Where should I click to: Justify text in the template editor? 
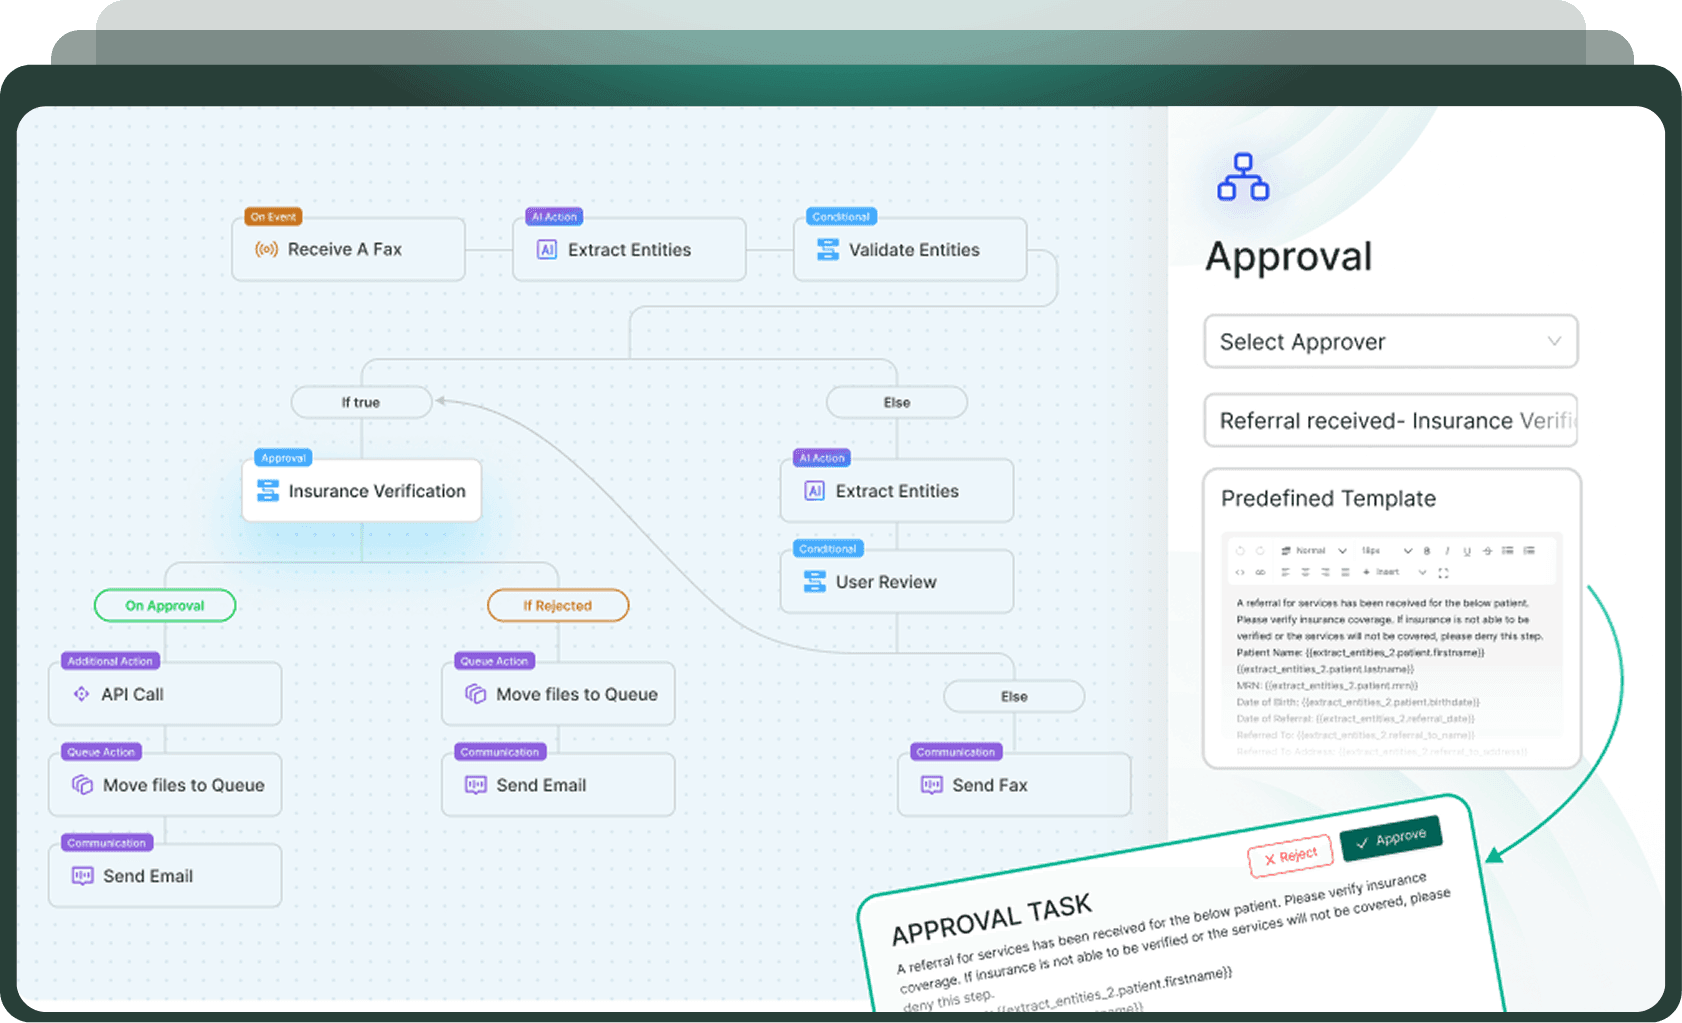(x=1345, y=572)
